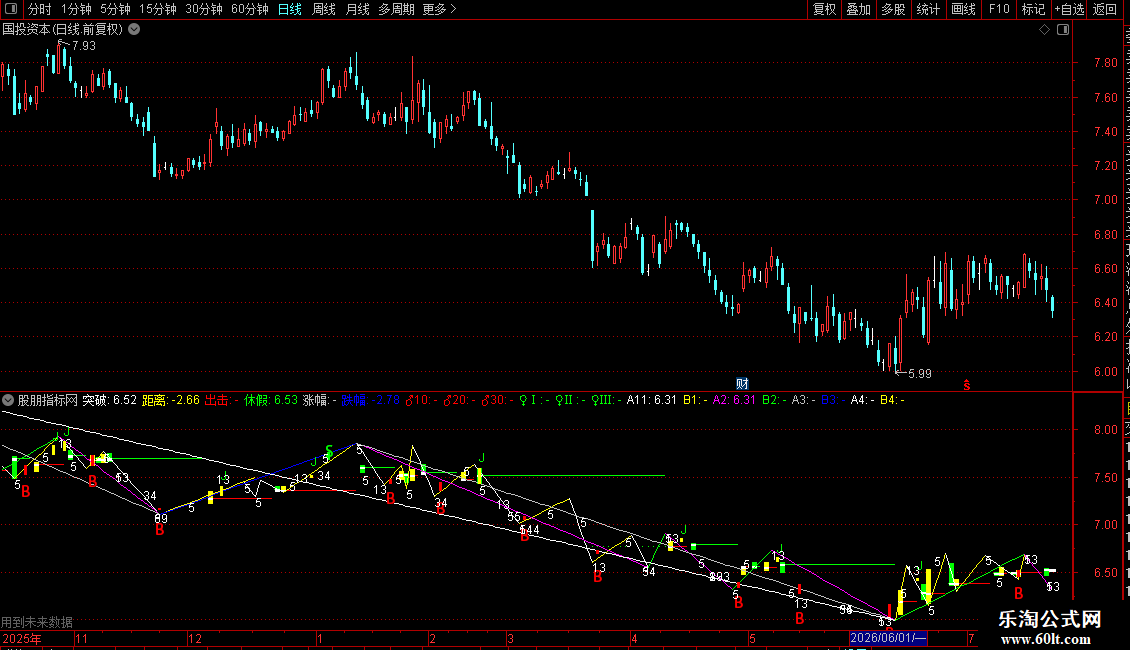
Task: Toggle the left sidebar panel icon
Action: tap(11, 9)
